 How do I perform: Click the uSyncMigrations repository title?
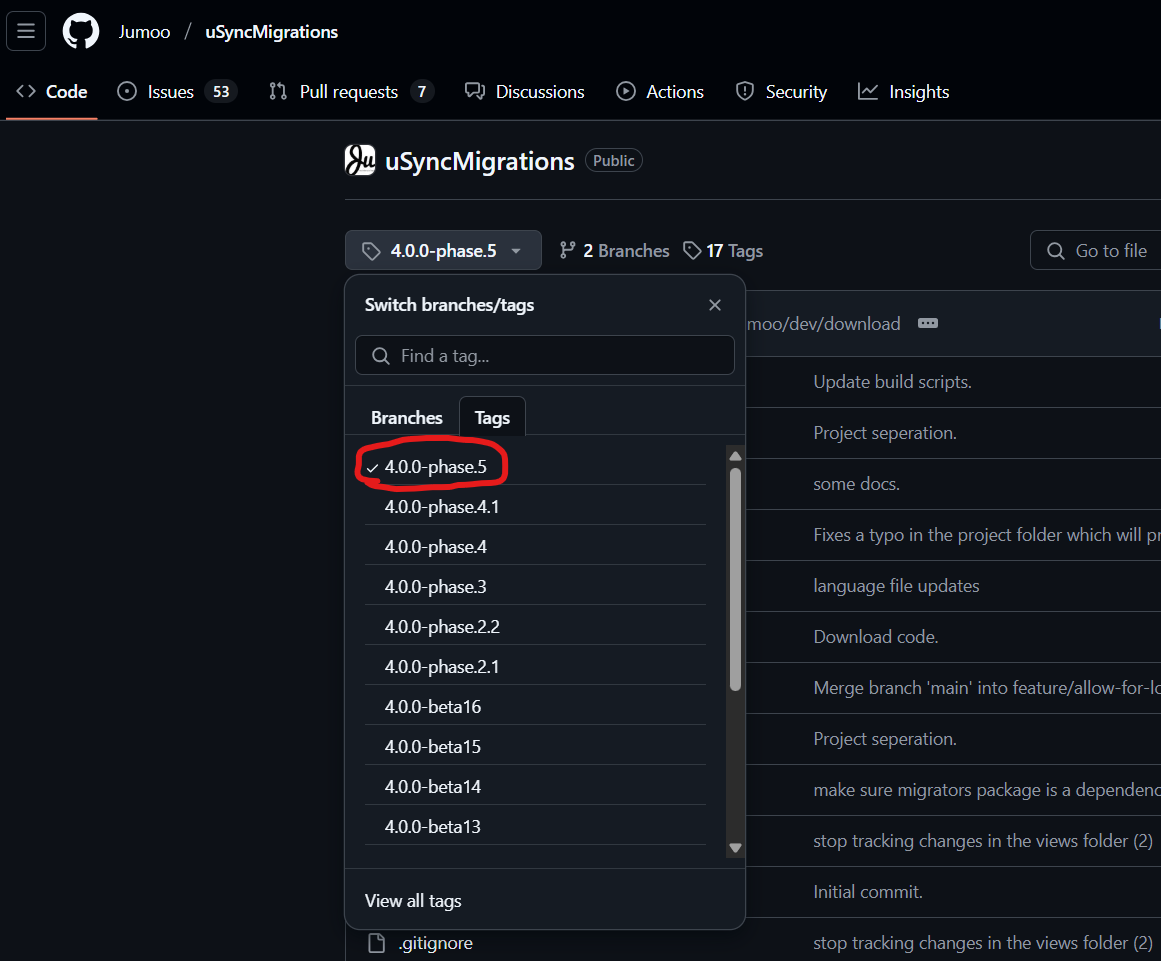pyautogui.click(x=479, y=161)
